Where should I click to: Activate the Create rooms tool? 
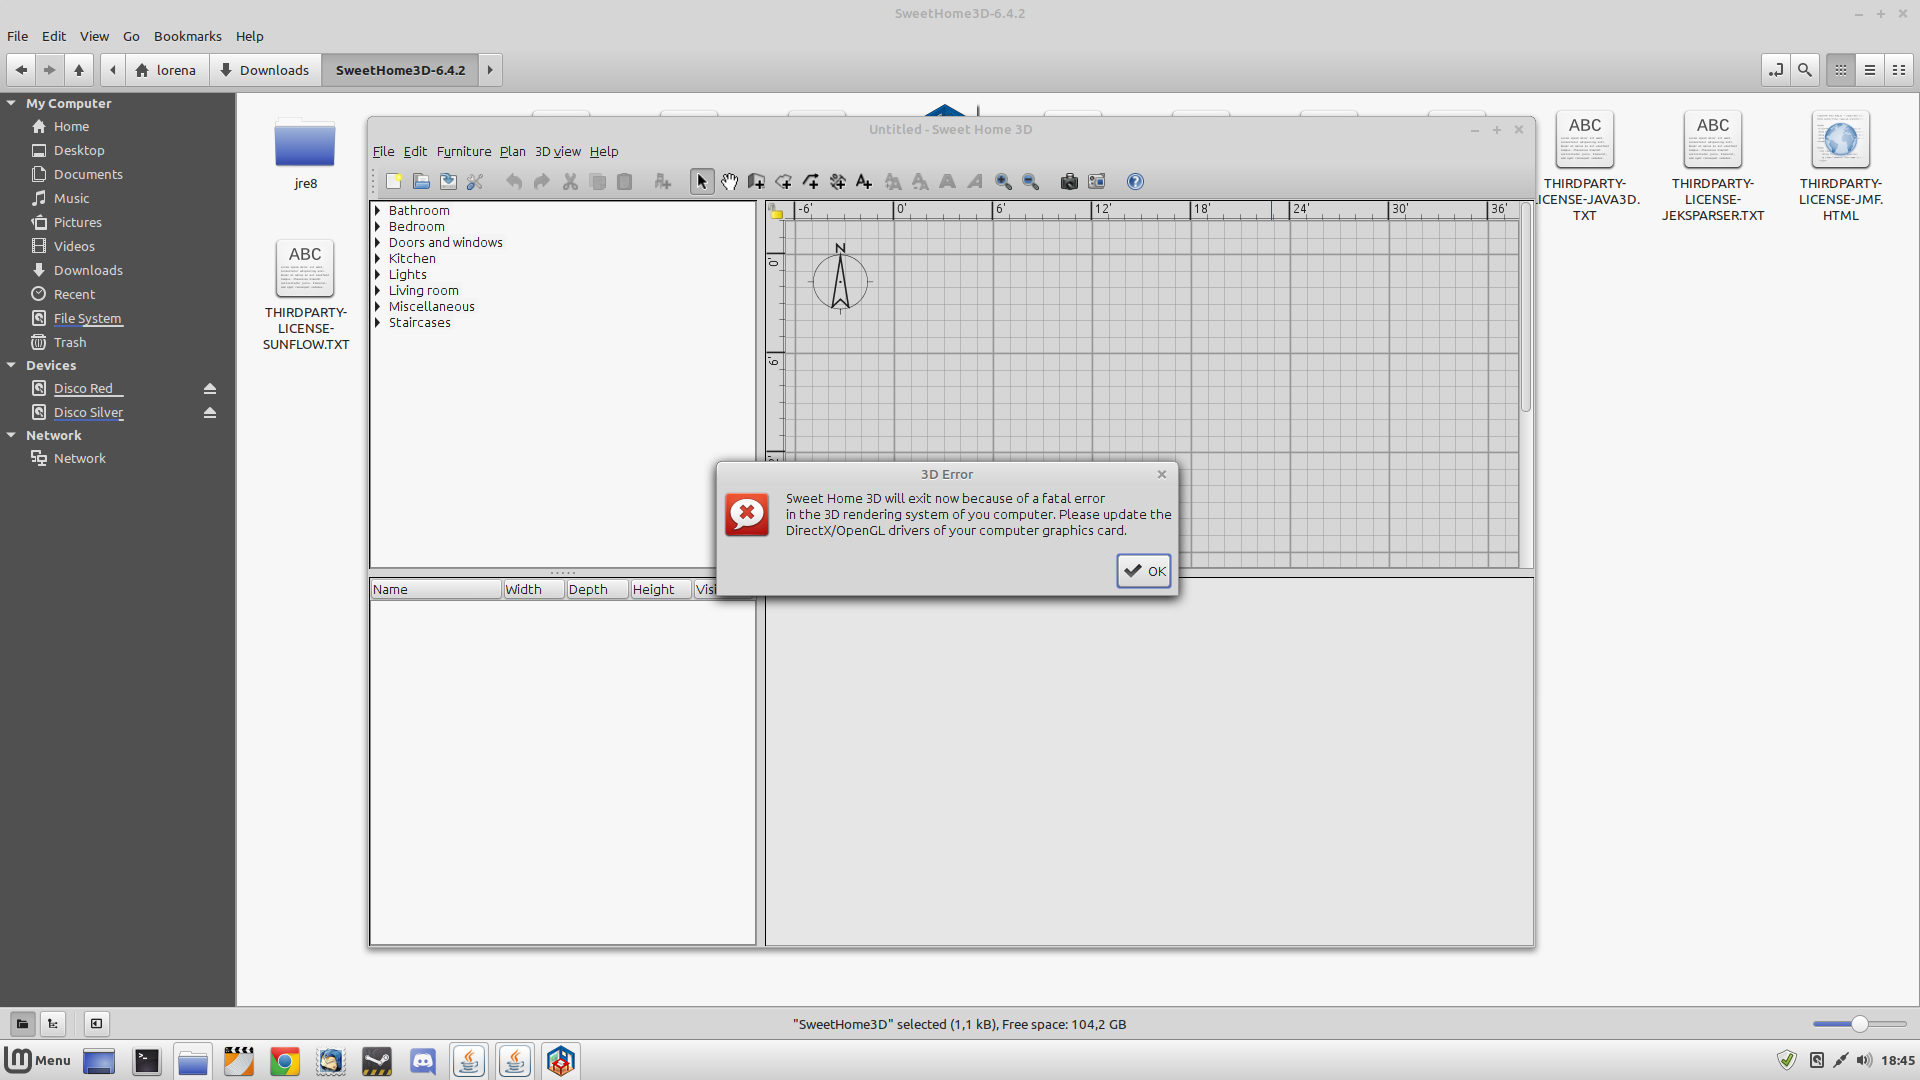click(x=783, y=181)
